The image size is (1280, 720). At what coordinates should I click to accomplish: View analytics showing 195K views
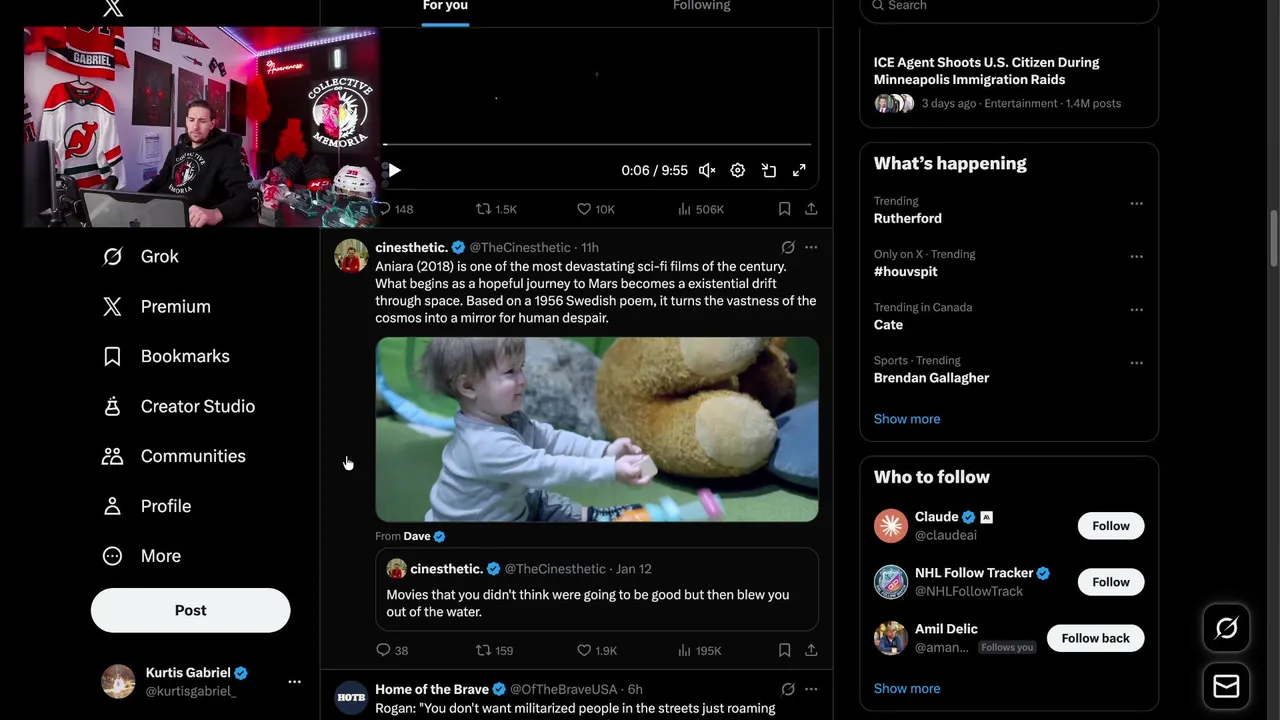[x=699, y=650]
